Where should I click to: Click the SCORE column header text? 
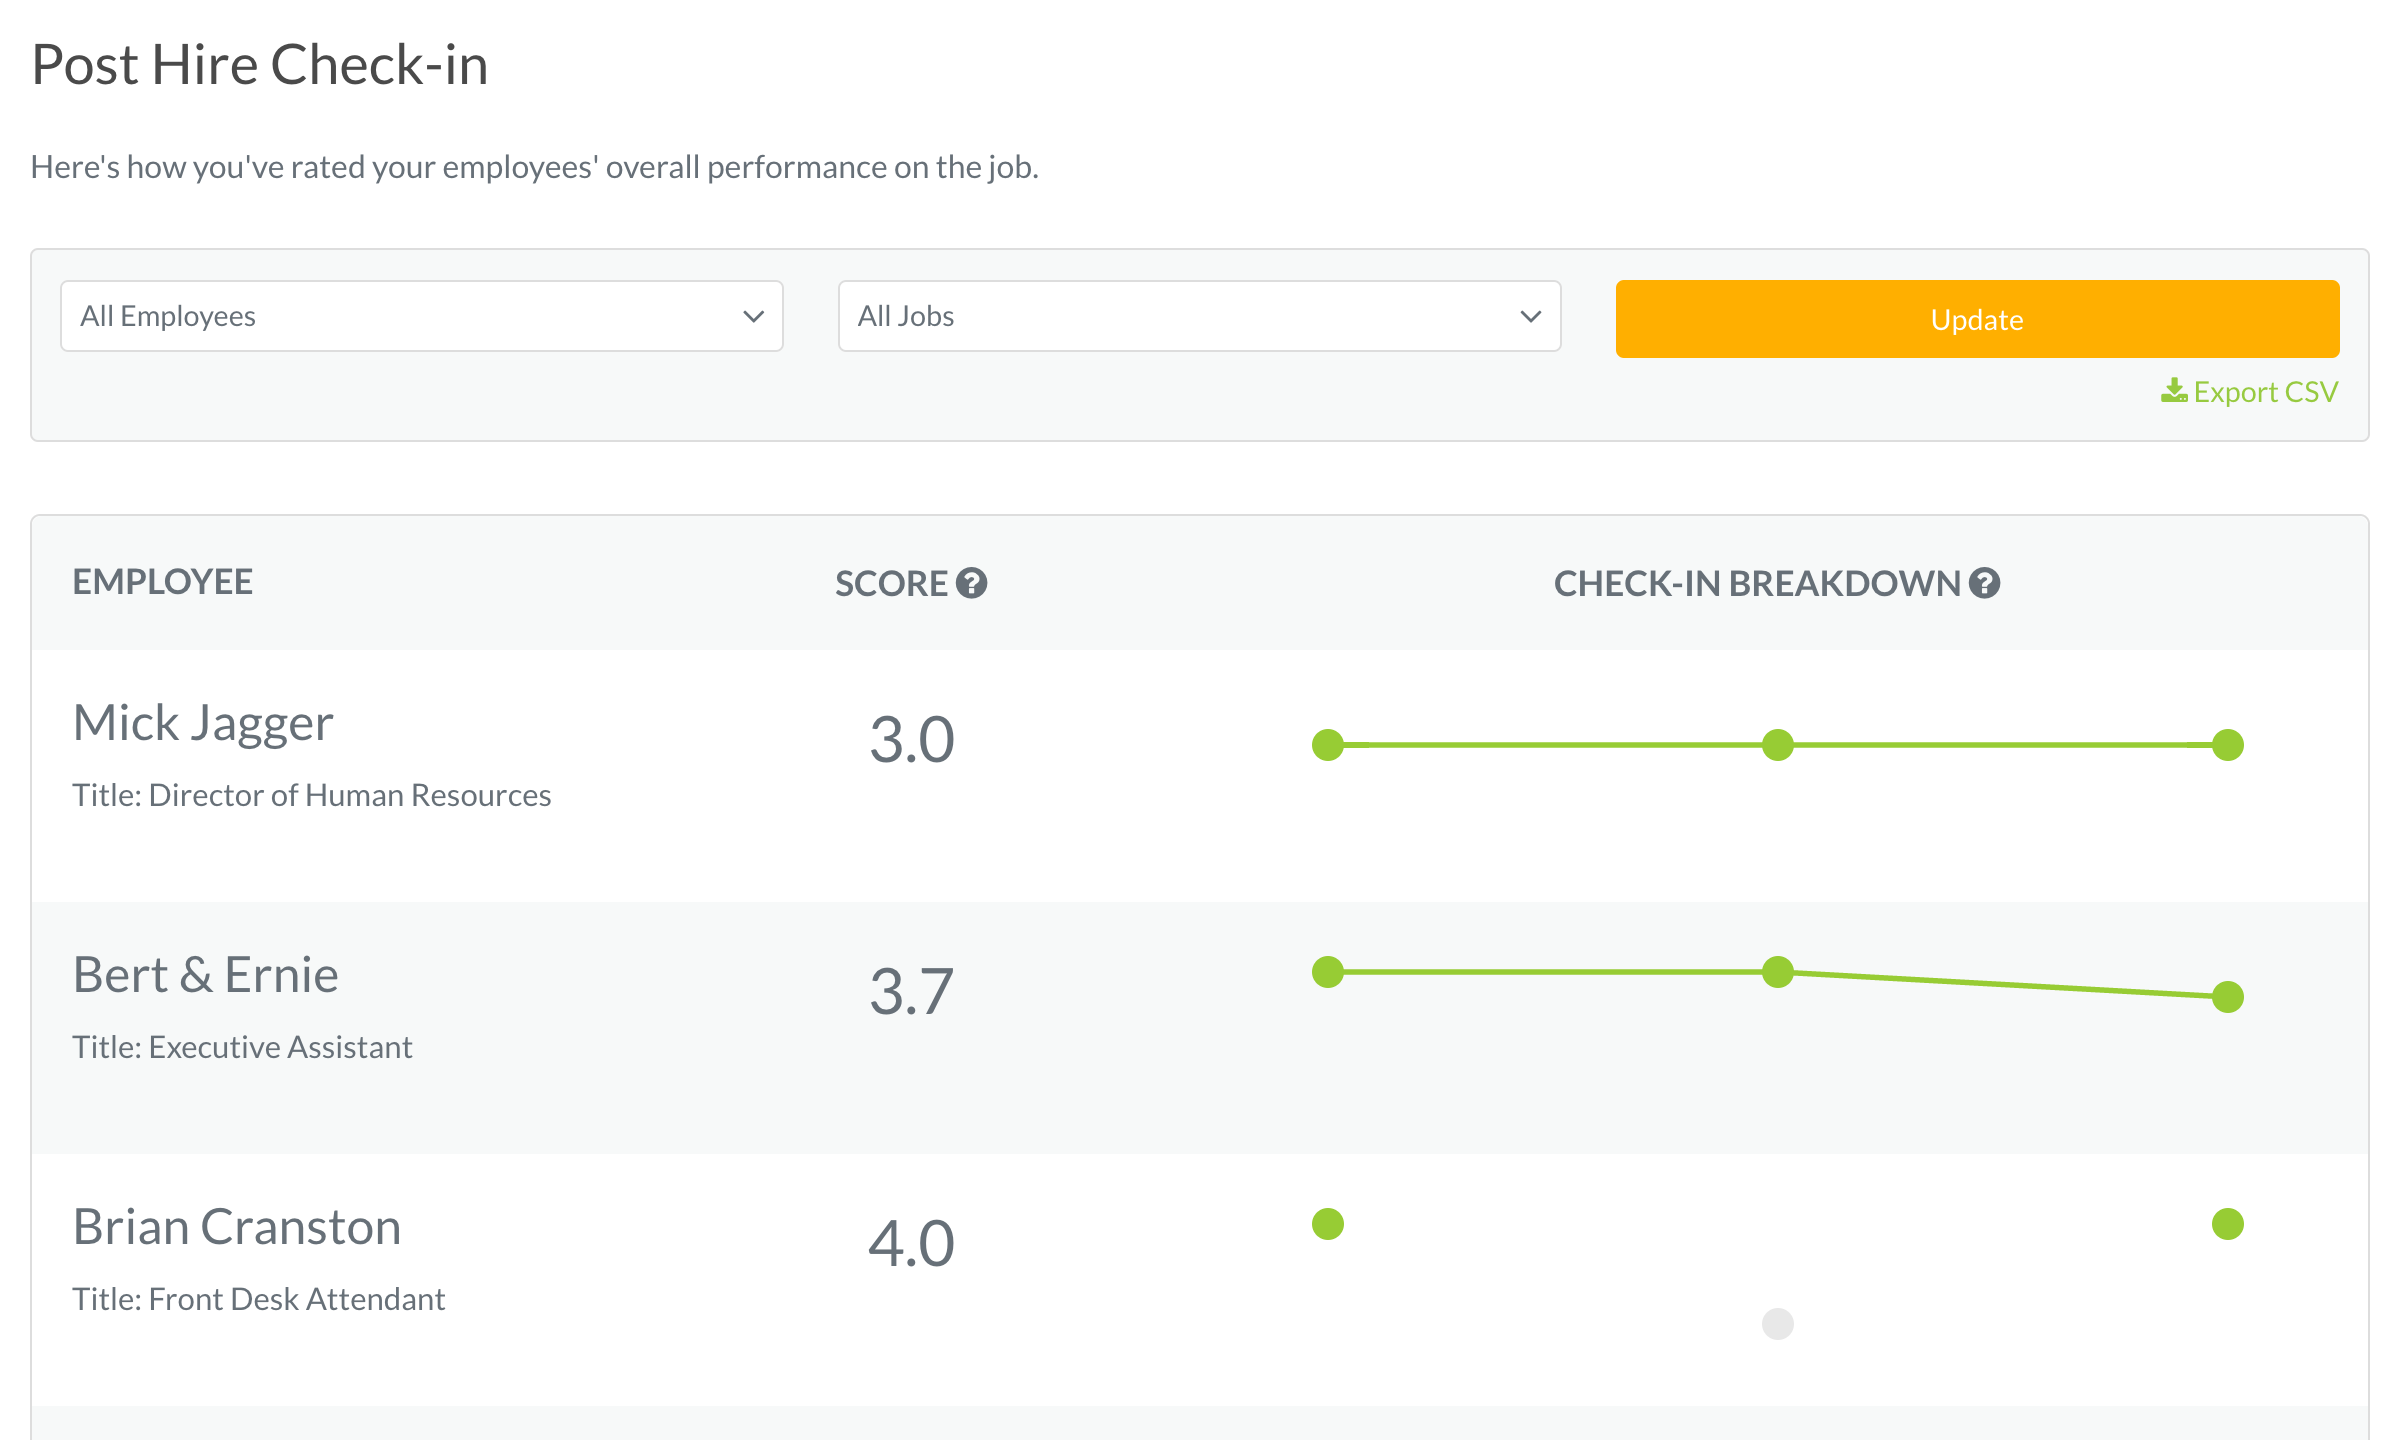click(891, 583)
